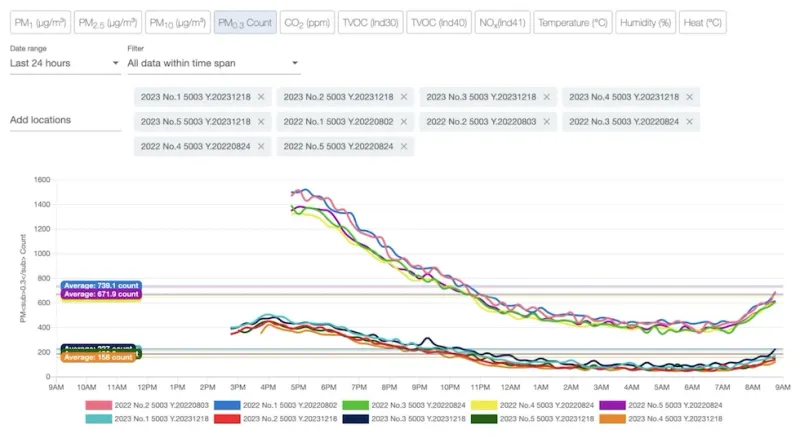
Task: Show the Humidity (%) metric
Action: [645, 22]
